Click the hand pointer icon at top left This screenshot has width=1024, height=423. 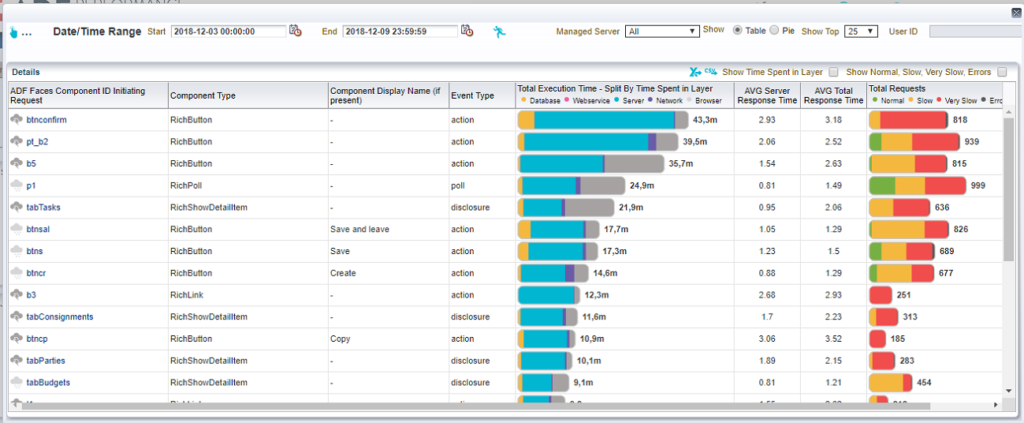click(x=14, y=32)
